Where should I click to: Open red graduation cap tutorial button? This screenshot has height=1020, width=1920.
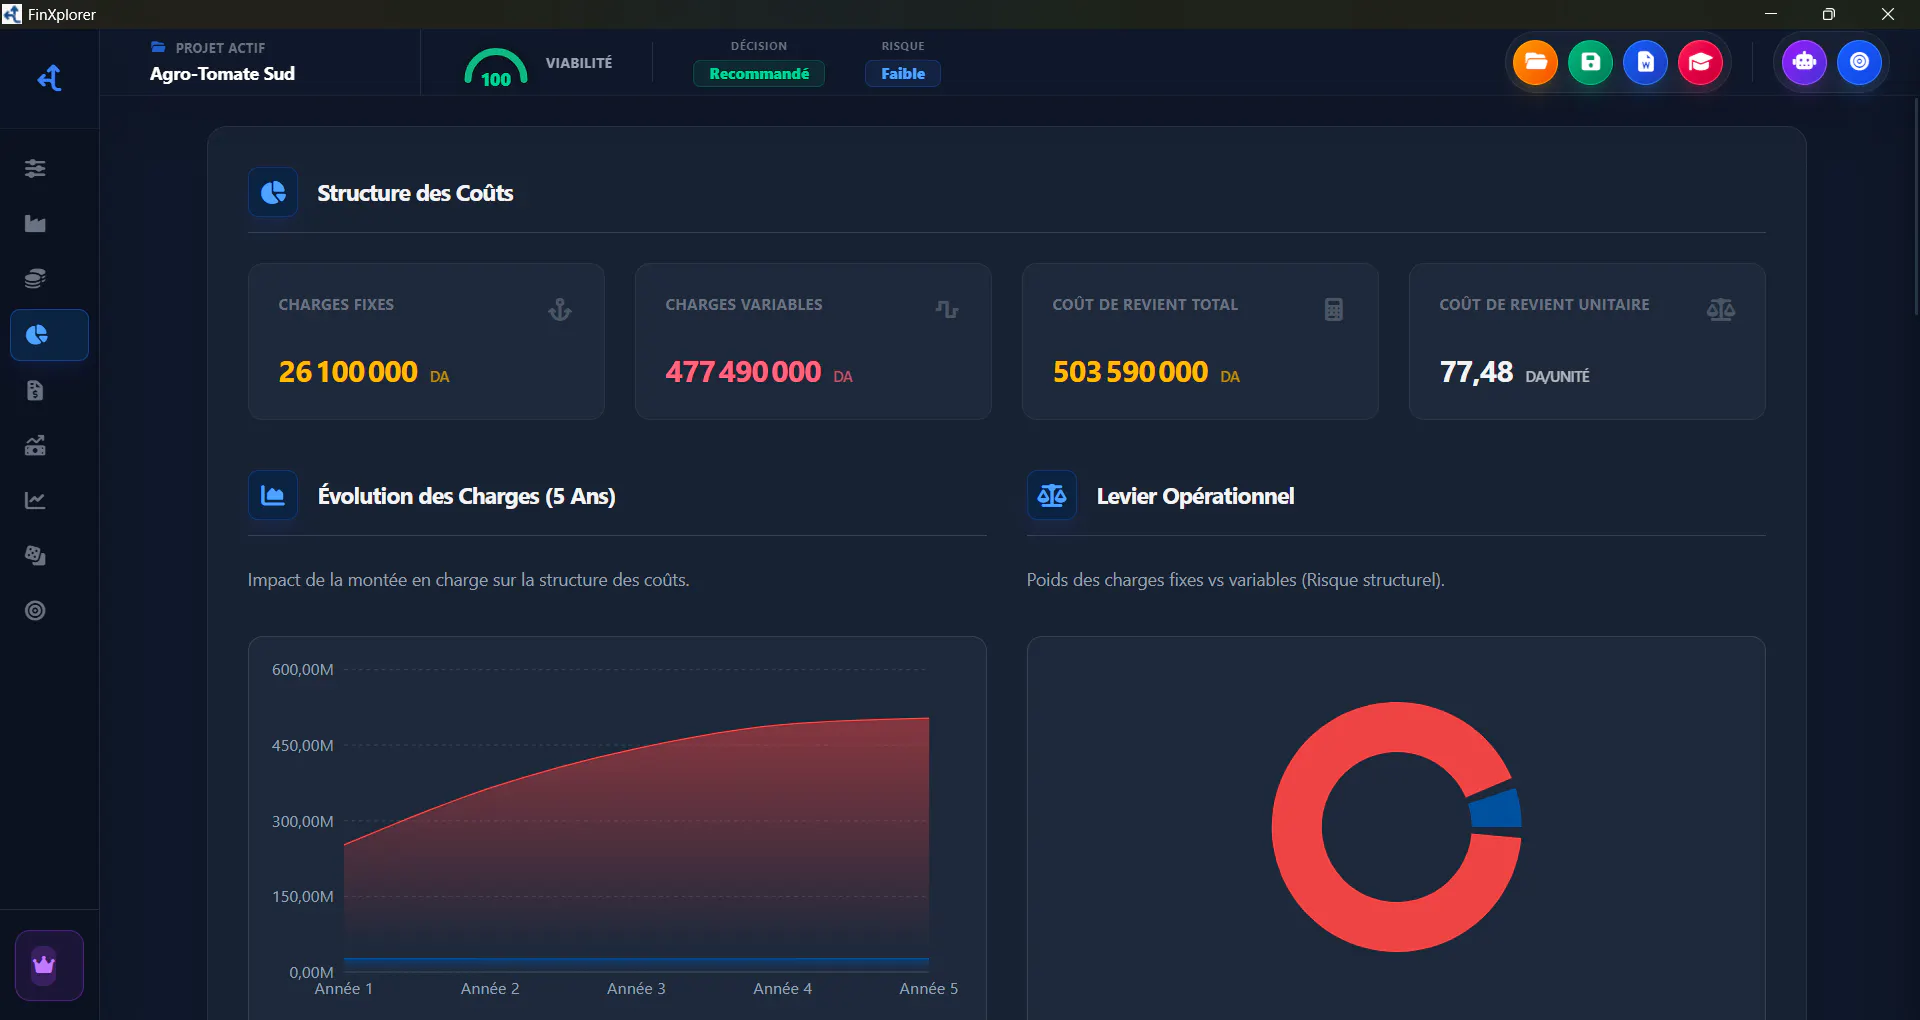[x=1700, y=62]
